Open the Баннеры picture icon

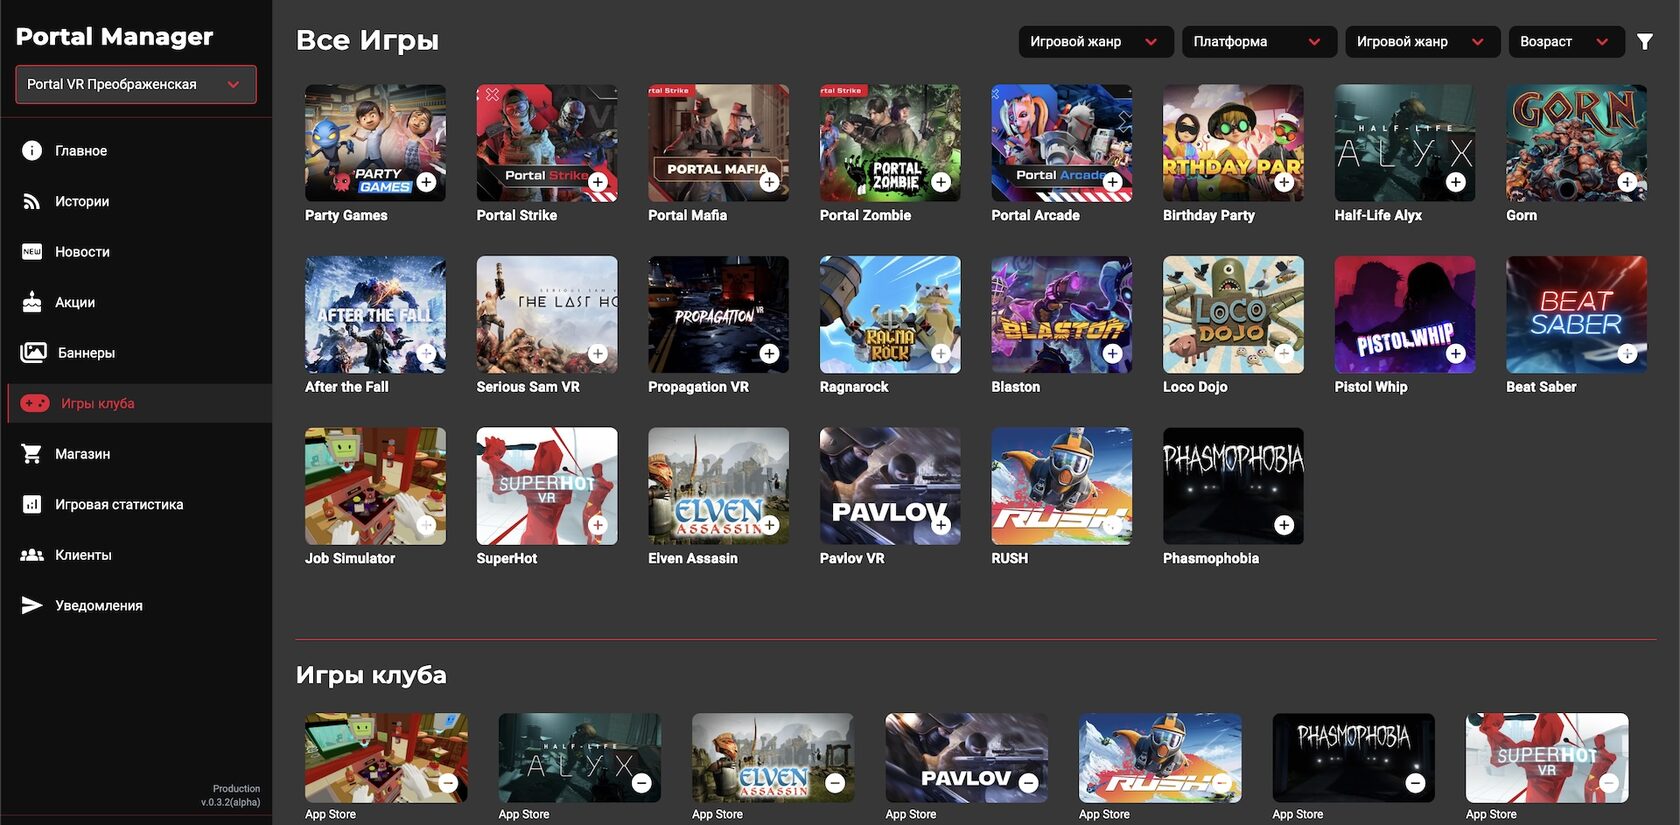33,352
